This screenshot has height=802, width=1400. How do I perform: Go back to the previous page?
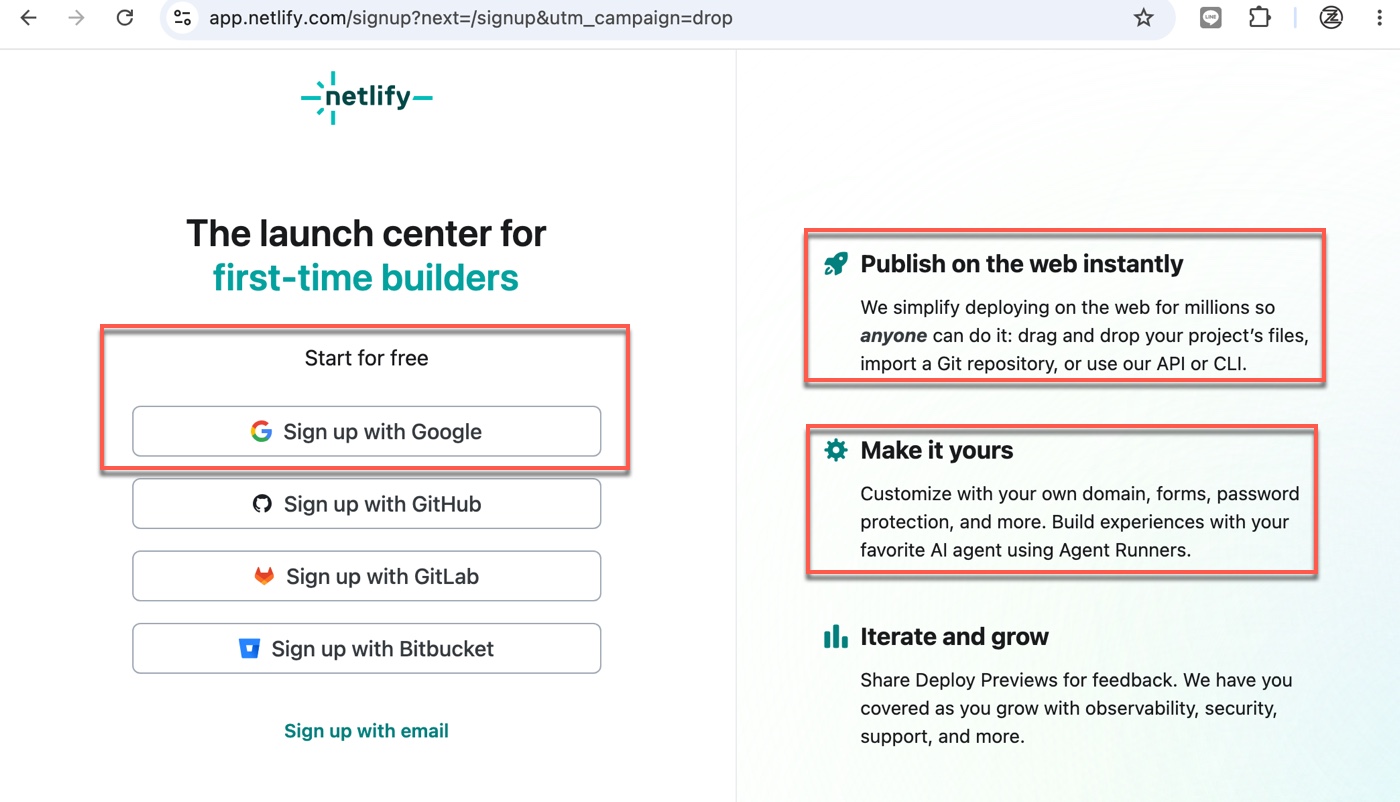[x=28, y=18]
